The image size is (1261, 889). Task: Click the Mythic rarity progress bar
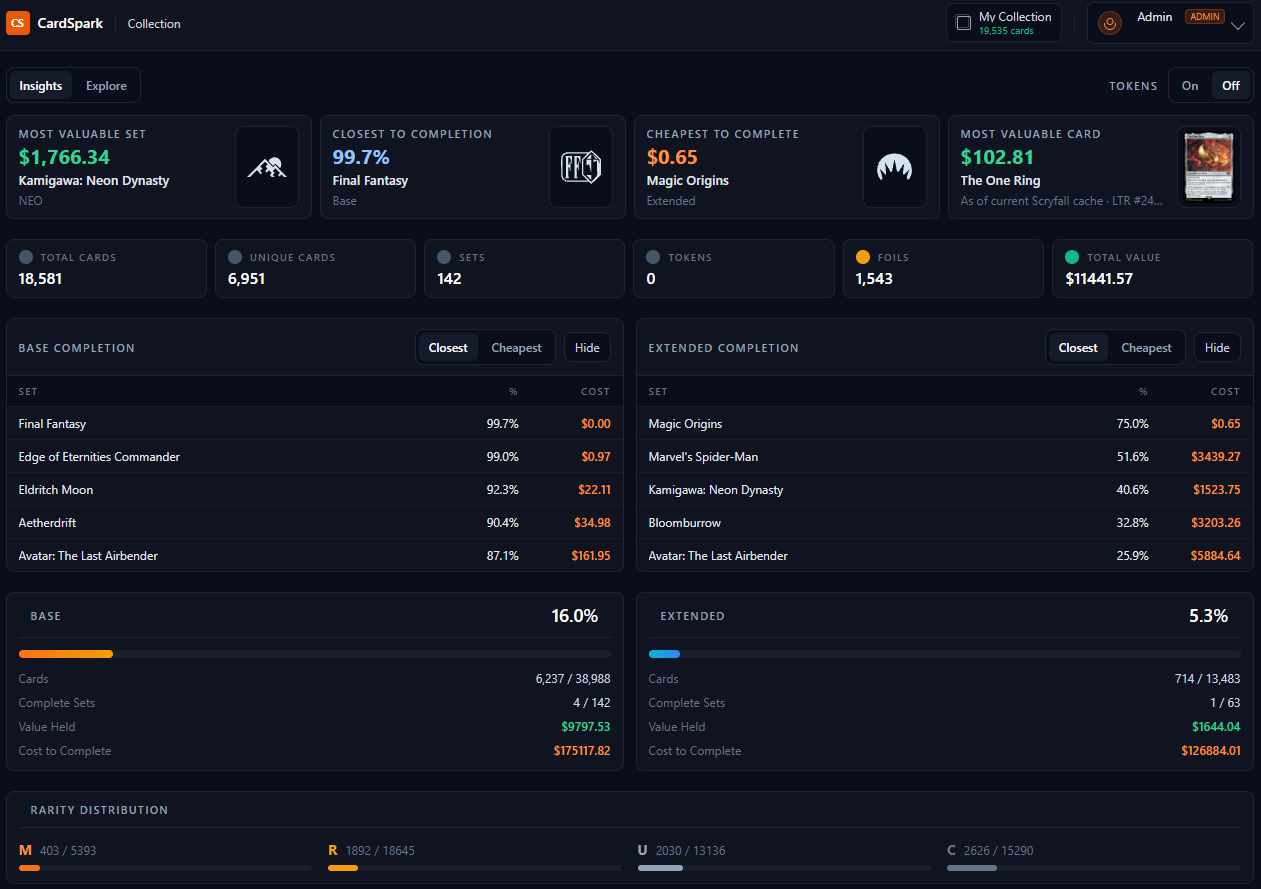pos(165,868)
